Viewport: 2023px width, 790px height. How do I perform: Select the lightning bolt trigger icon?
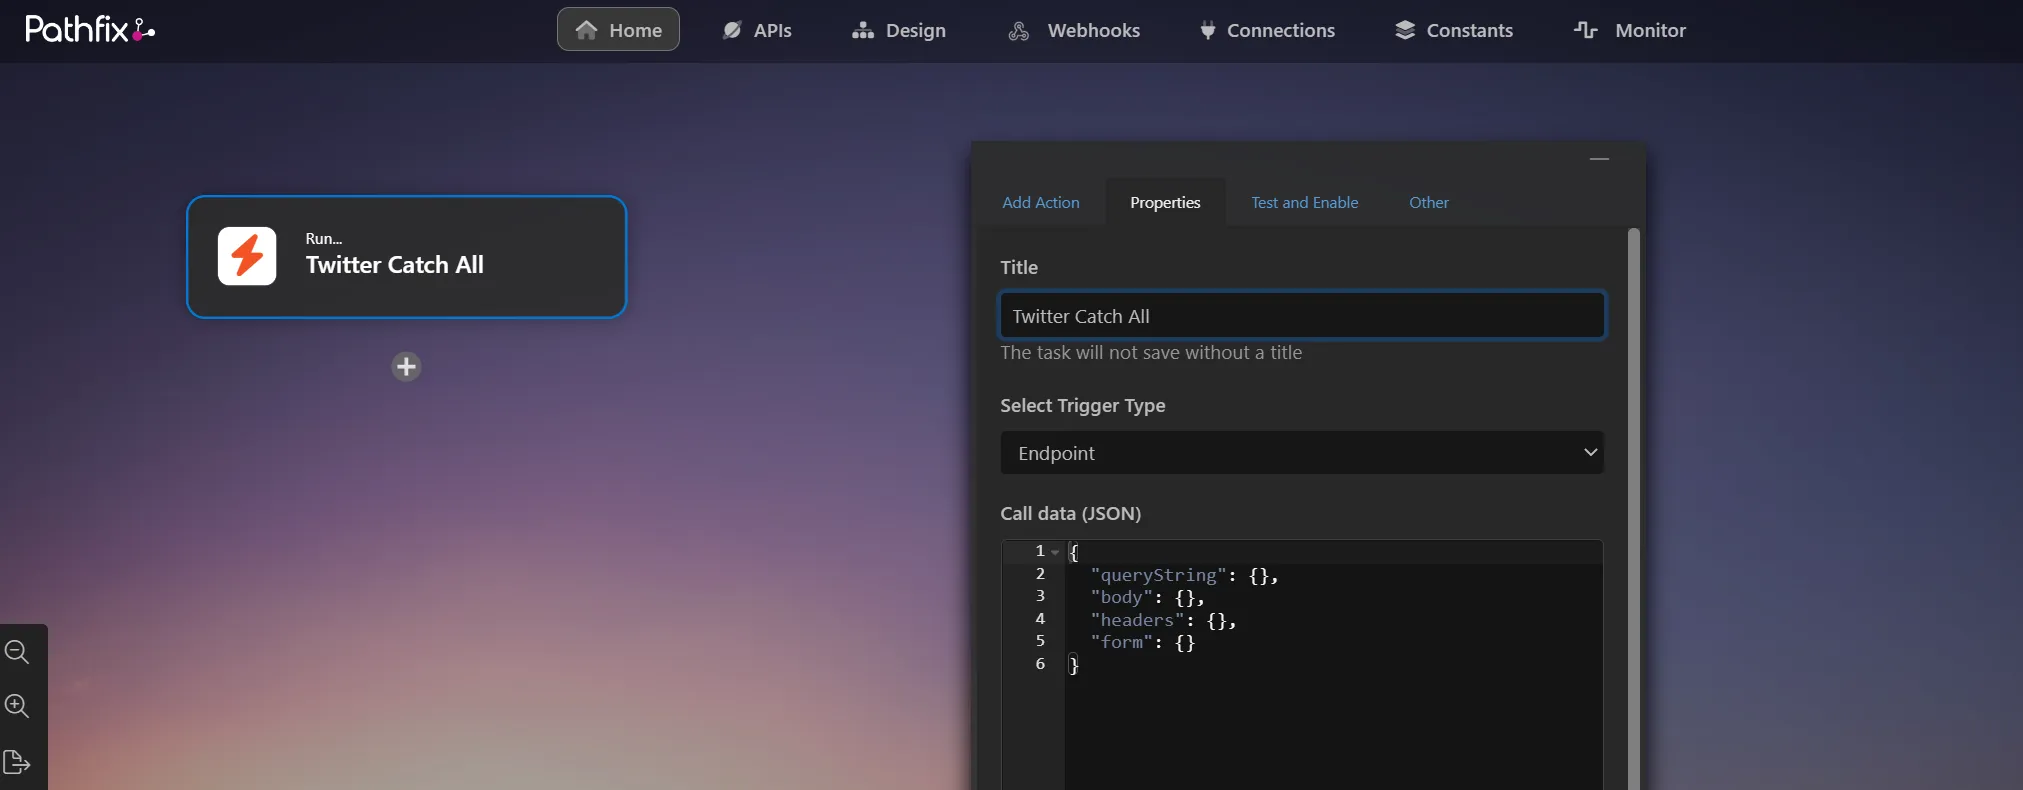tap(247, 256)
